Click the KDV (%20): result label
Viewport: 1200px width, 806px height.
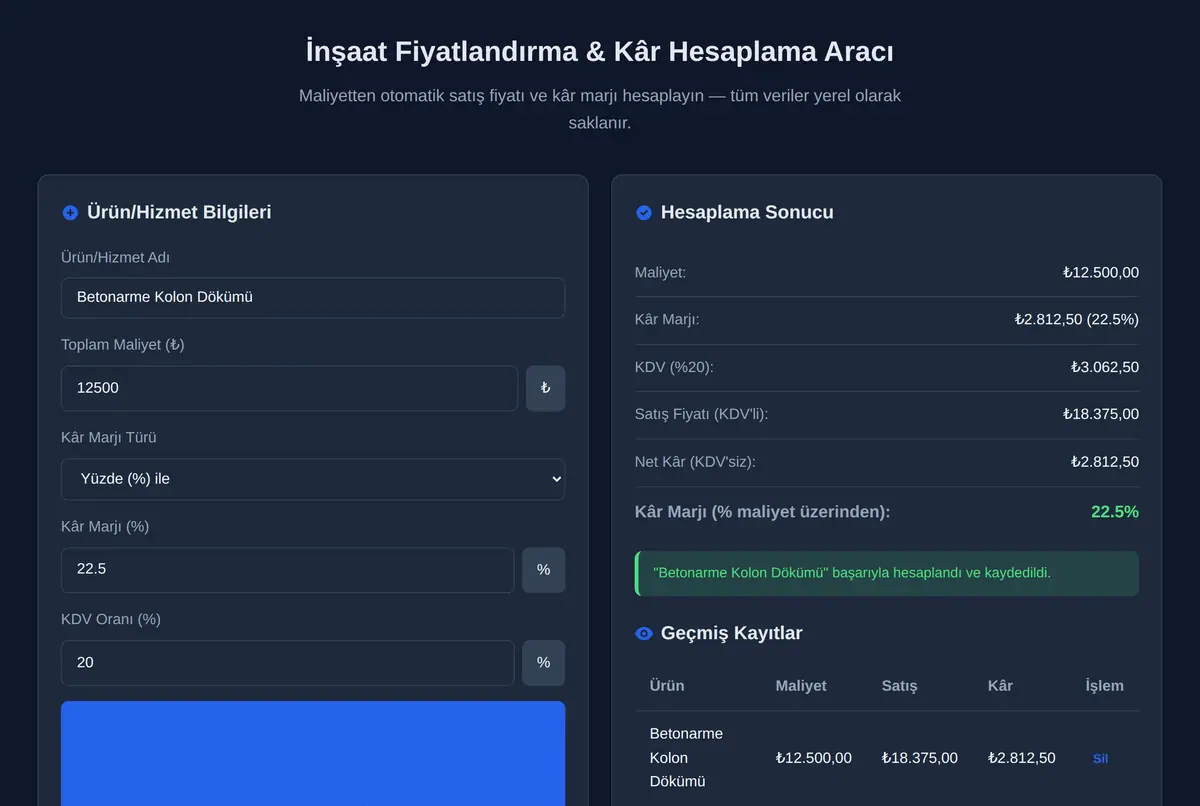tap(674, 367)
